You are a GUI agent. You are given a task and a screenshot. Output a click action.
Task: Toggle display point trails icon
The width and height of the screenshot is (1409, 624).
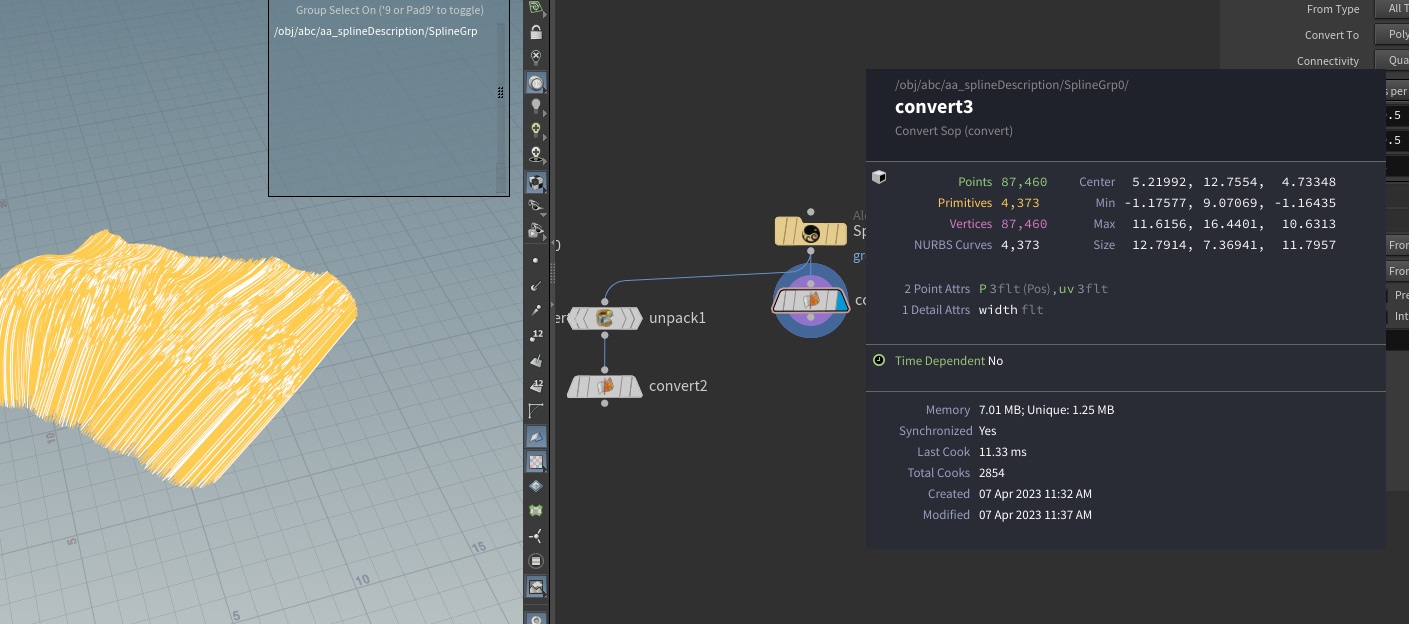tap(536, 311)
